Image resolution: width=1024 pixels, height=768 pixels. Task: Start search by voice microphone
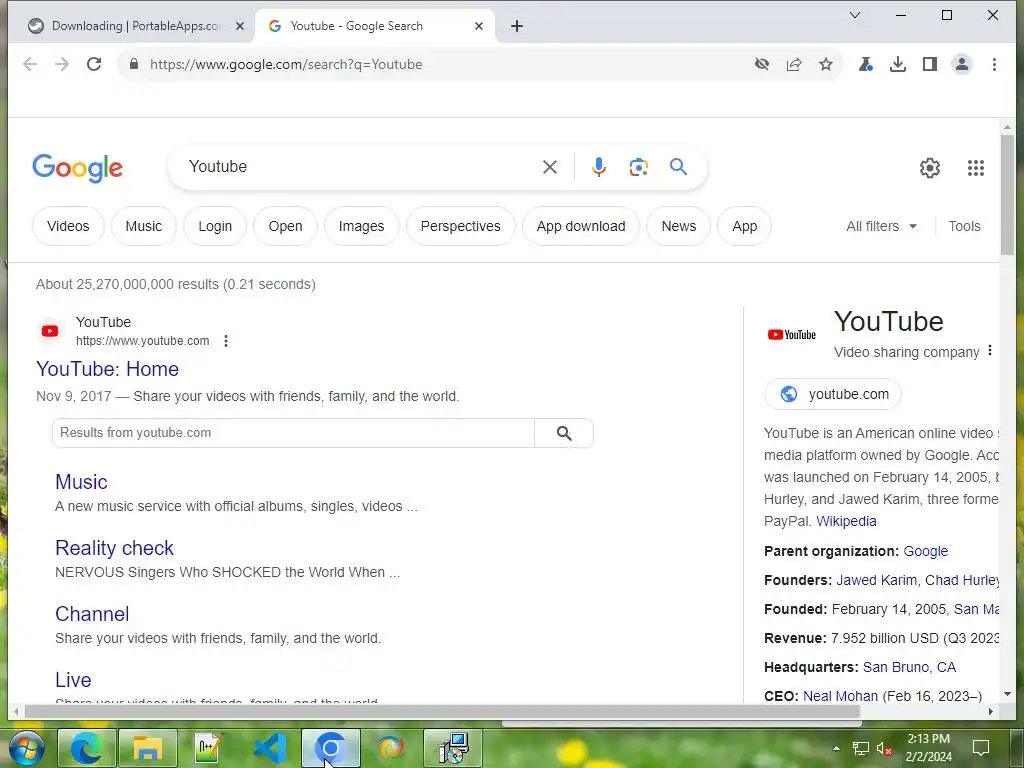coord(599,167)
